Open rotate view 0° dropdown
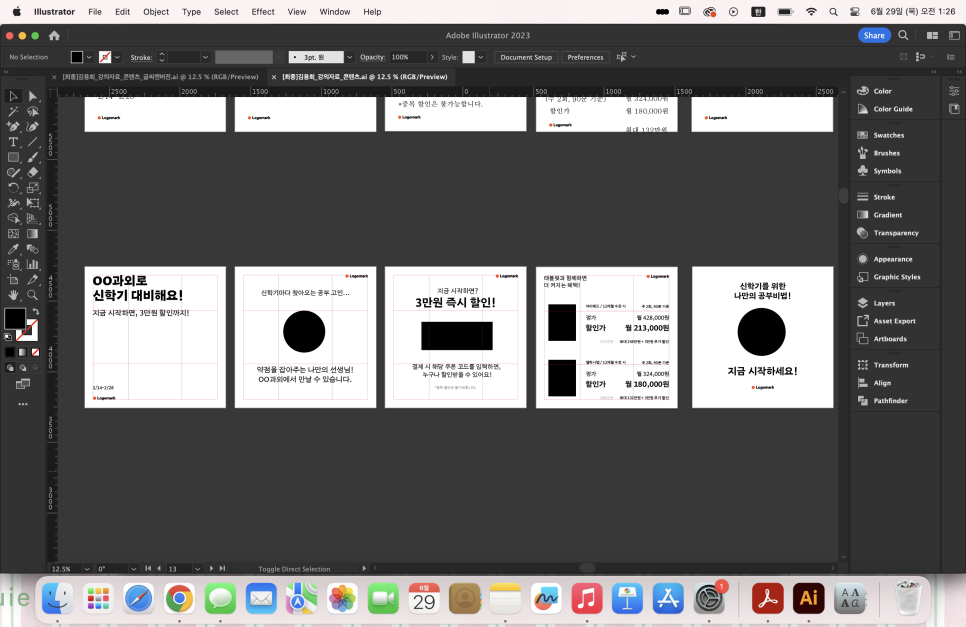 [133, 569]
